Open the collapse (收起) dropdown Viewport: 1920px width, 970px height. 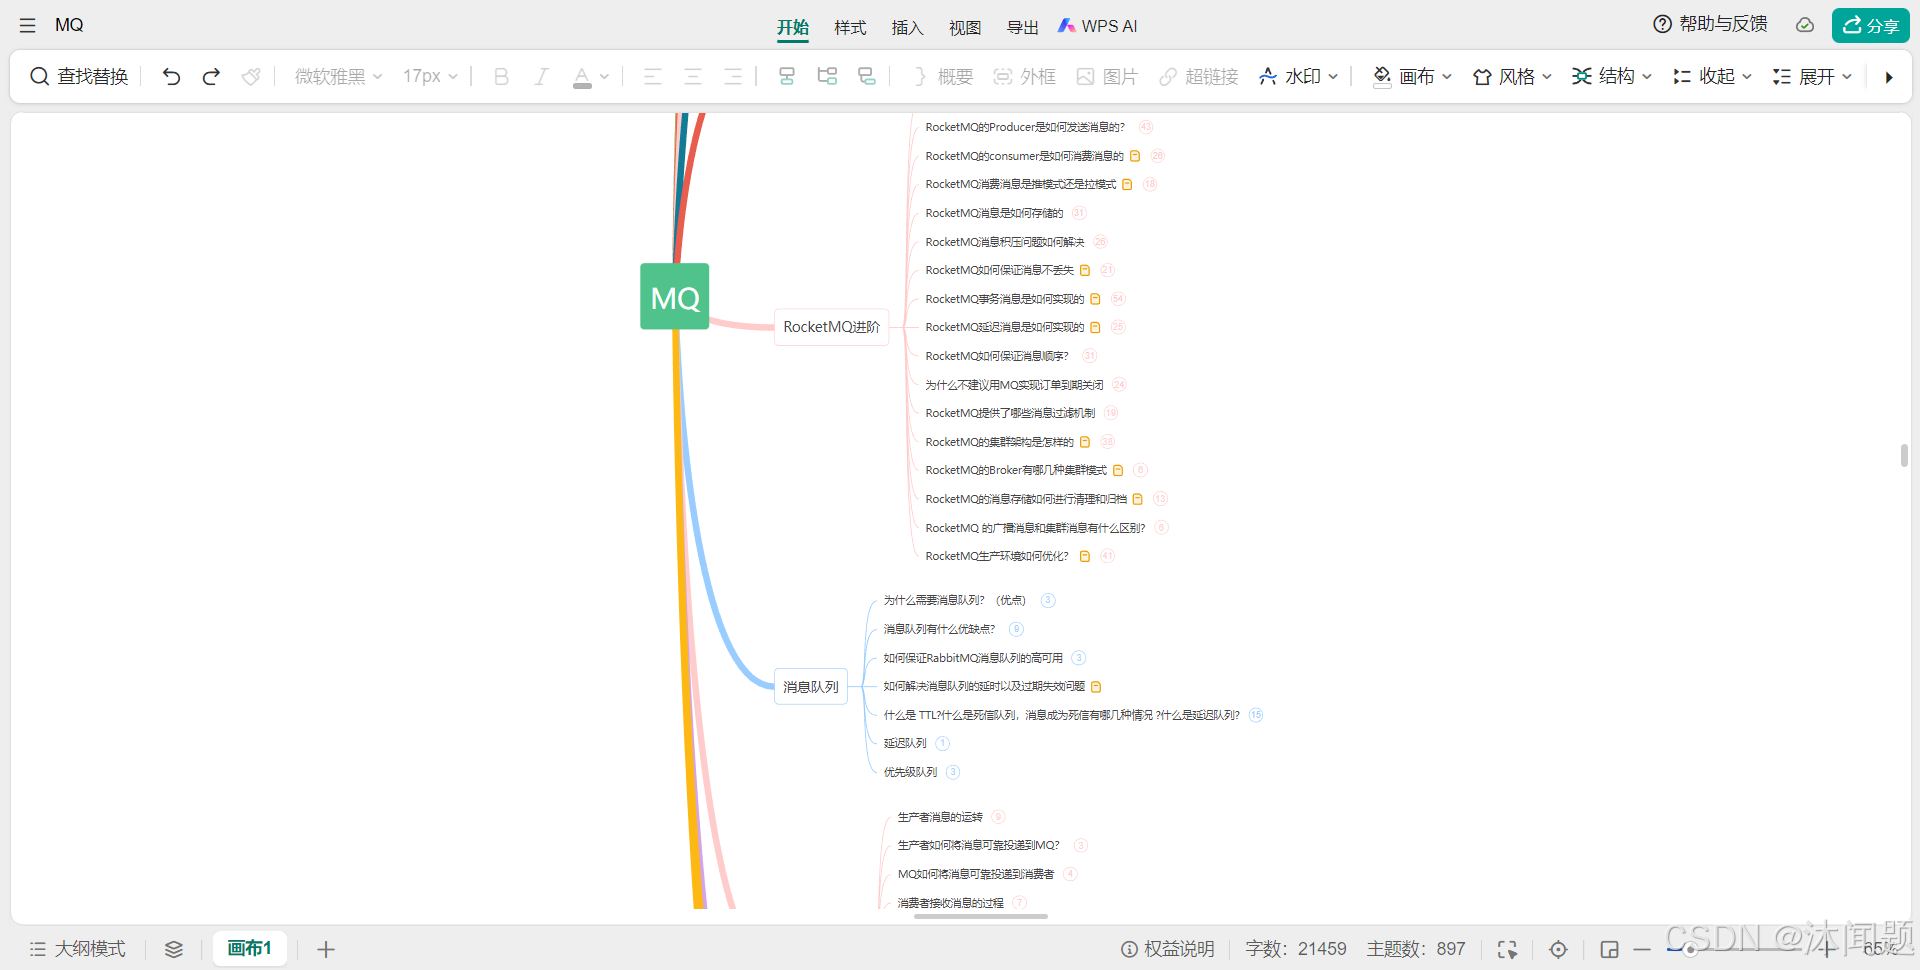1712,77
